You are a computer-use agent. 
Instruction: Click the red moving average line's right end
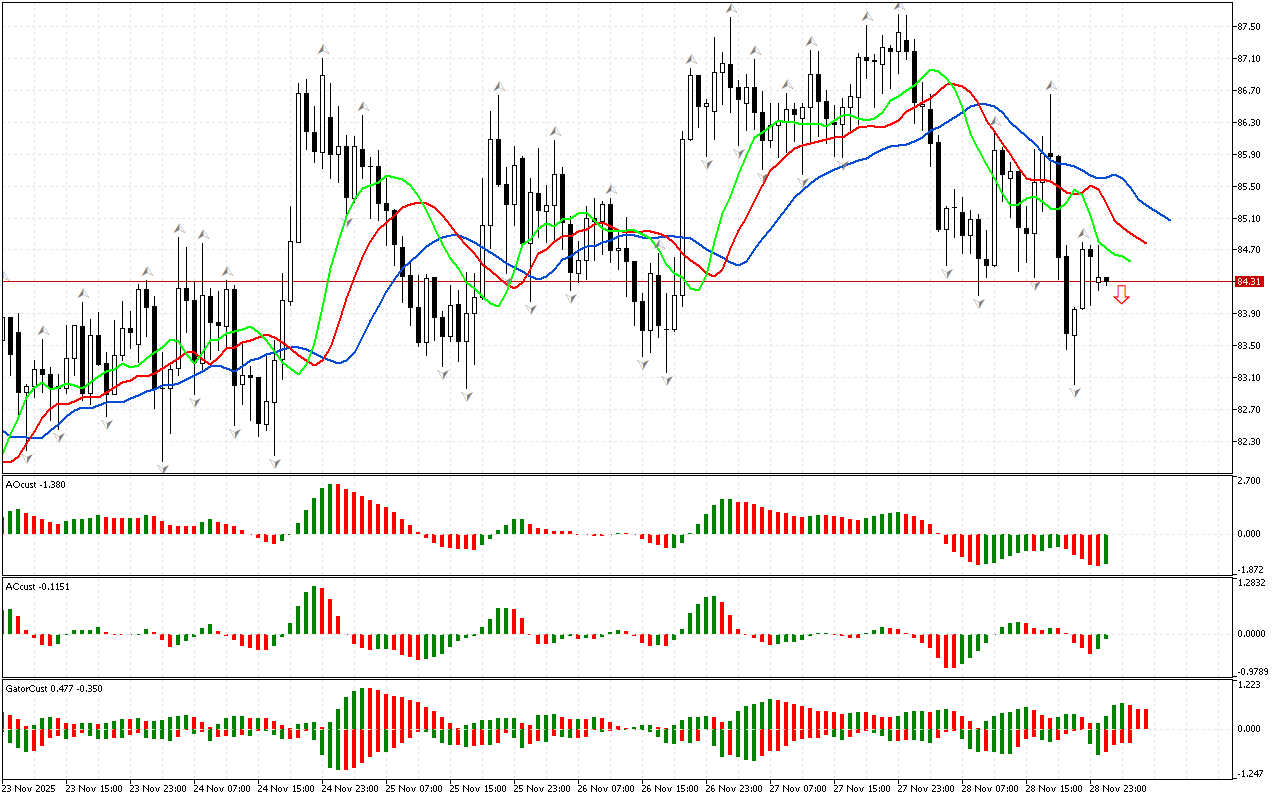point(1144,243)
